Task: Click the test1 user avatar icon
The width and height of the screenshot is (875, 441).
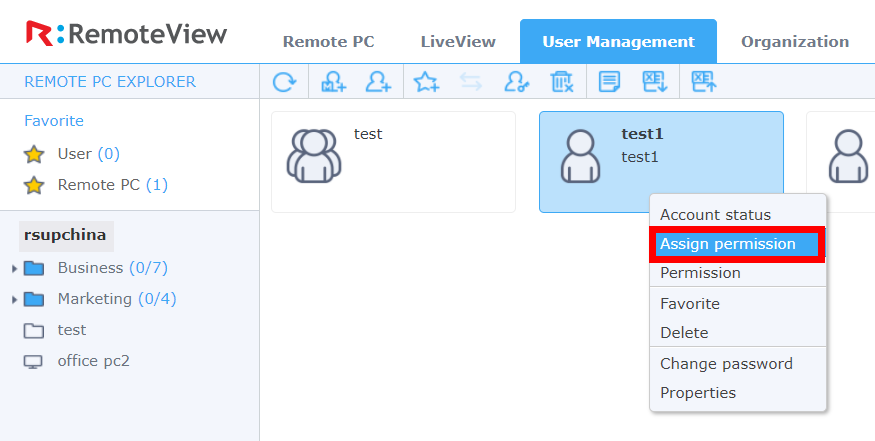Action: (580, 156)
